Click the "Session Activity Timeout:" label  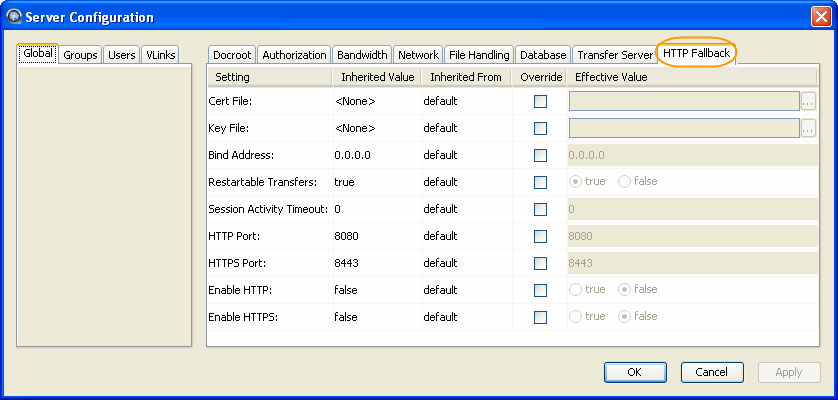point(268,210)
